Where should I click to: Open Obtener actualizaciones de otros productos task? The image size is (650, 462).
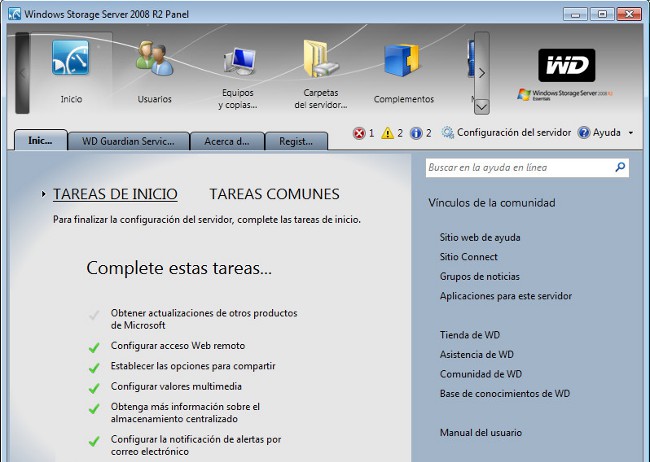[204, 319]
